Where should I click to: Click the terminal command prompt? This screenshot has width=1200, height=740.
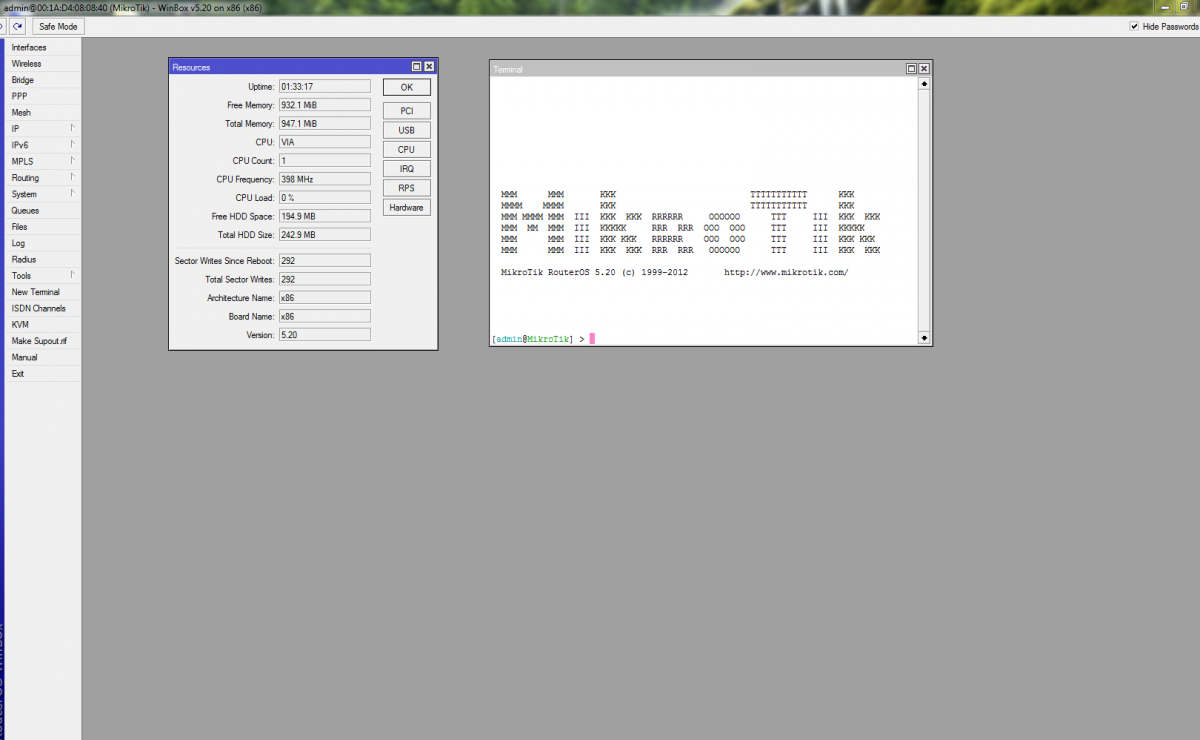coord(700,339)
